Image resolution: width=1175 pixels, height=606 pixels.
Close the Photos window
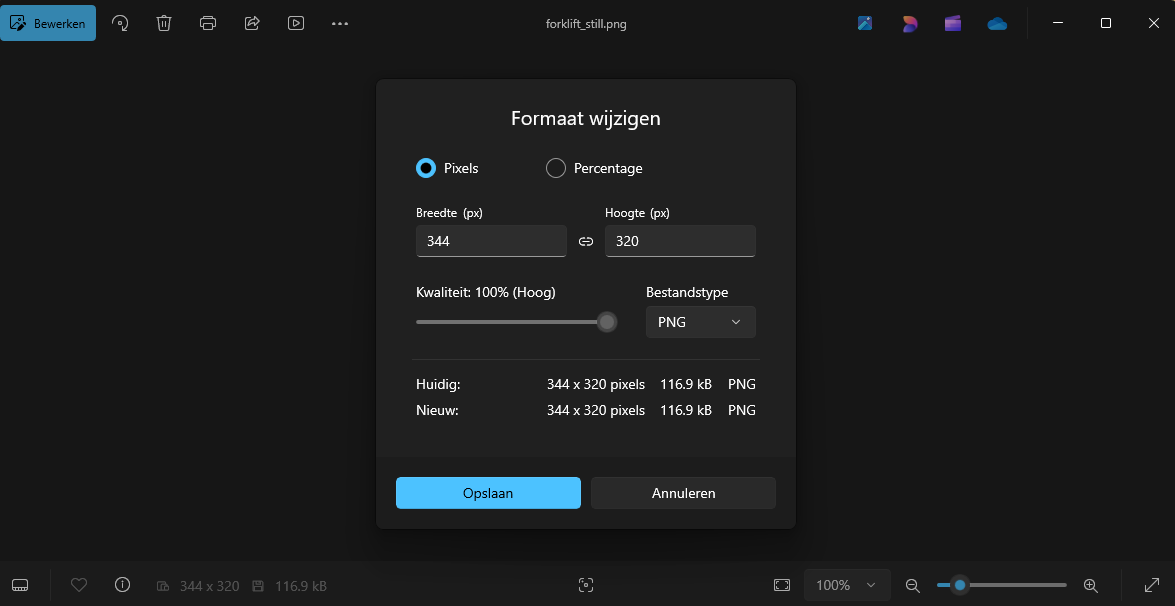pyautogui.click(x=1153, y=23)
